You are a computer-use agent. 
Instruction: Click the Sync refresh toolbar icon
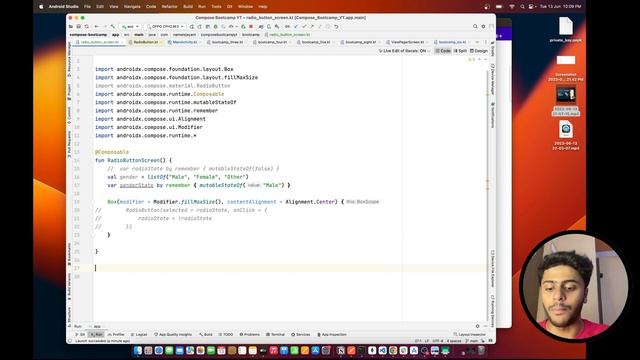tap(87, 27)
